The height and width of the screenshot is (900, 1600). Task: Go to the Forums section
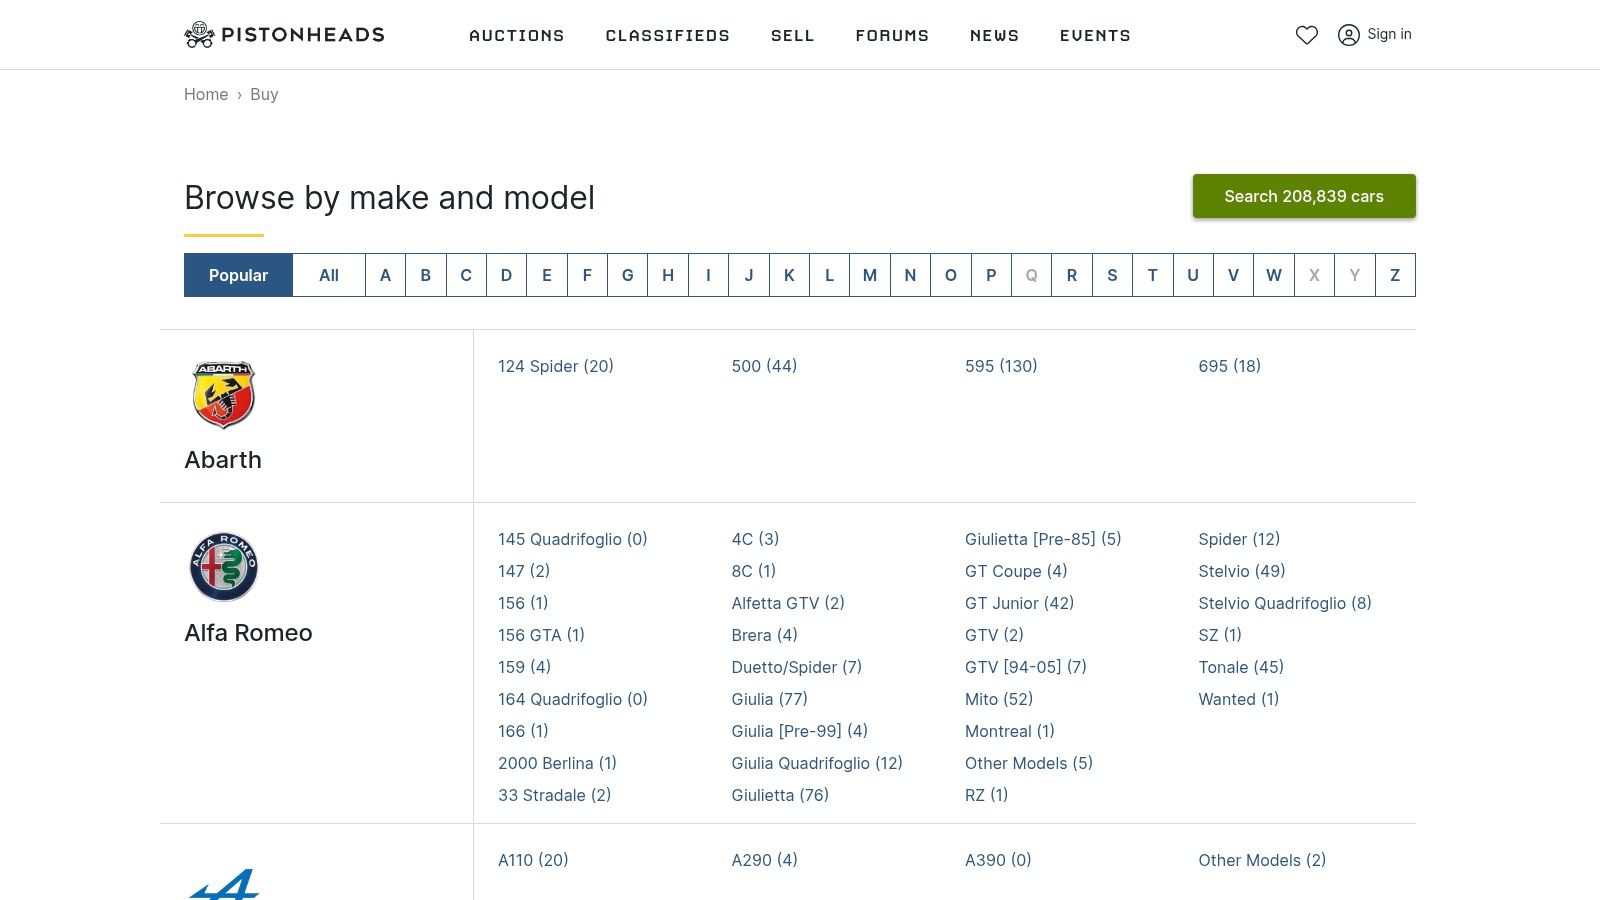tap(892, 35)
